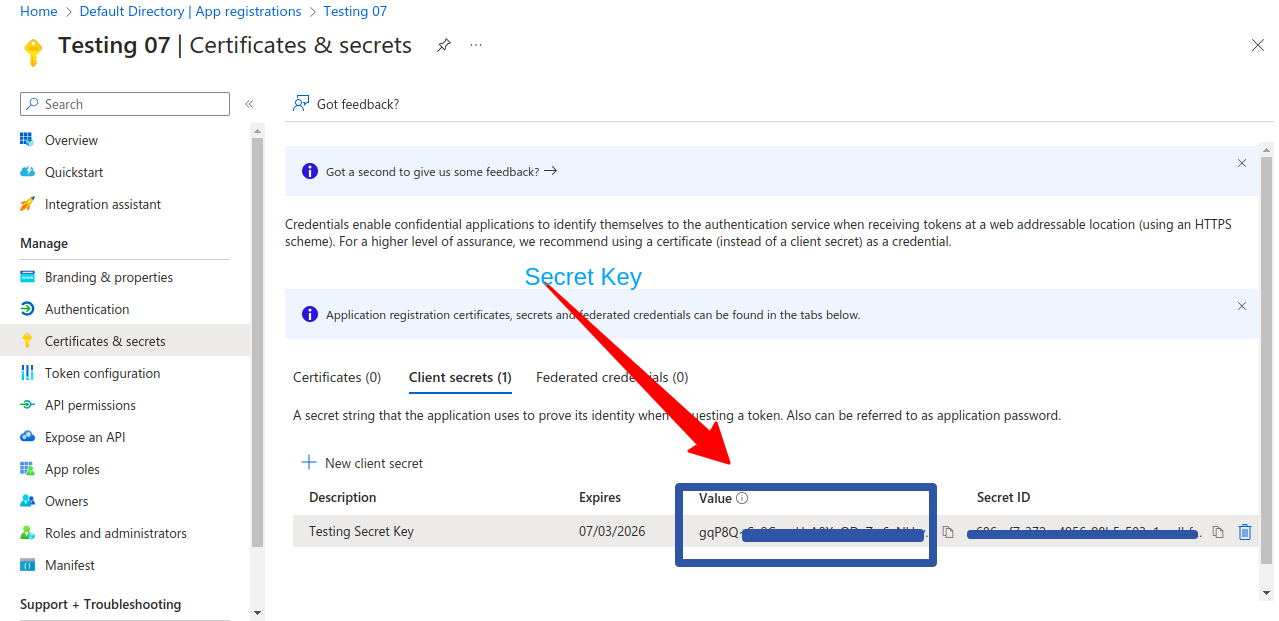Open the Manifest editor

tap(70, 564)
